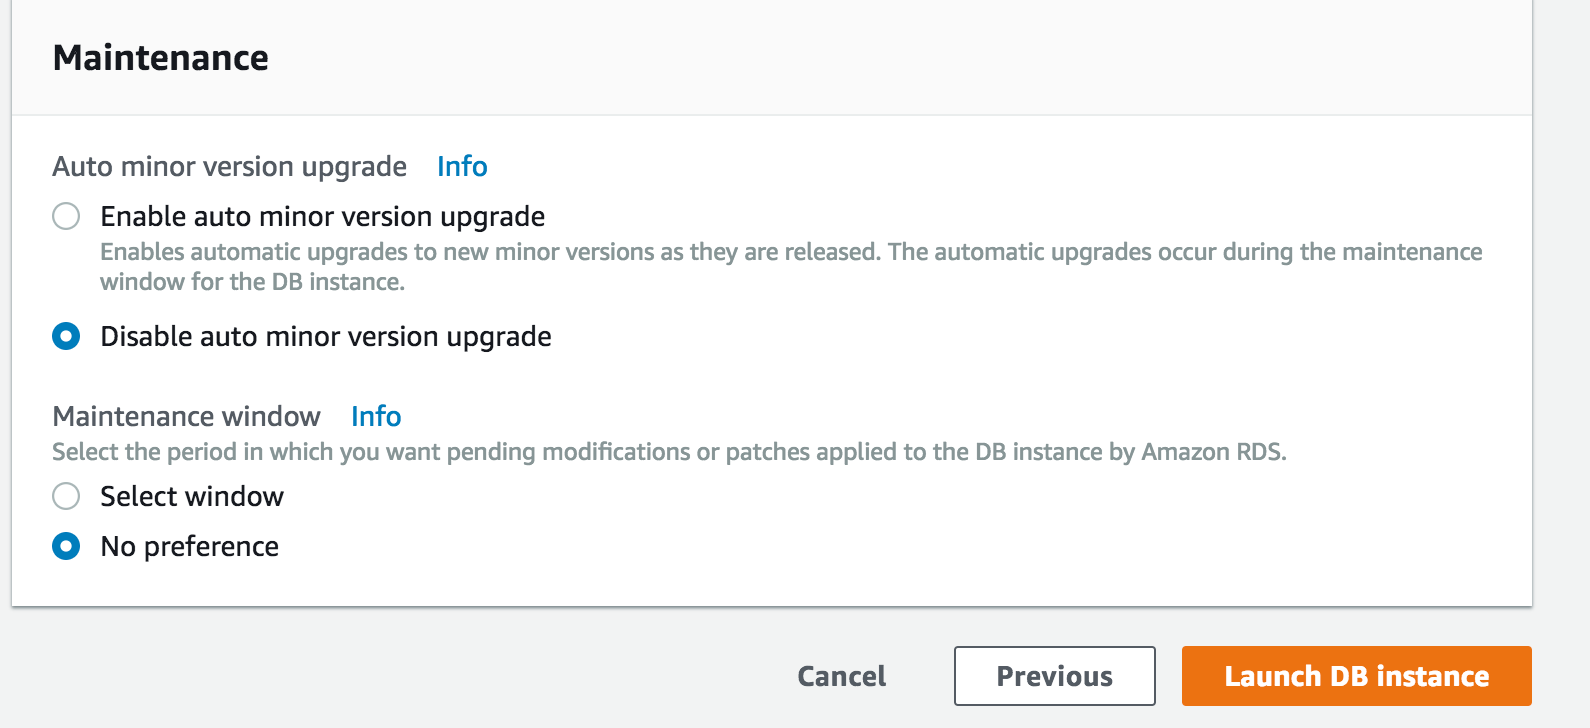Screen dimensions: 1590x728
Task: Click the 'Enable auto minor version upgrade' label text
Action: 323,216
